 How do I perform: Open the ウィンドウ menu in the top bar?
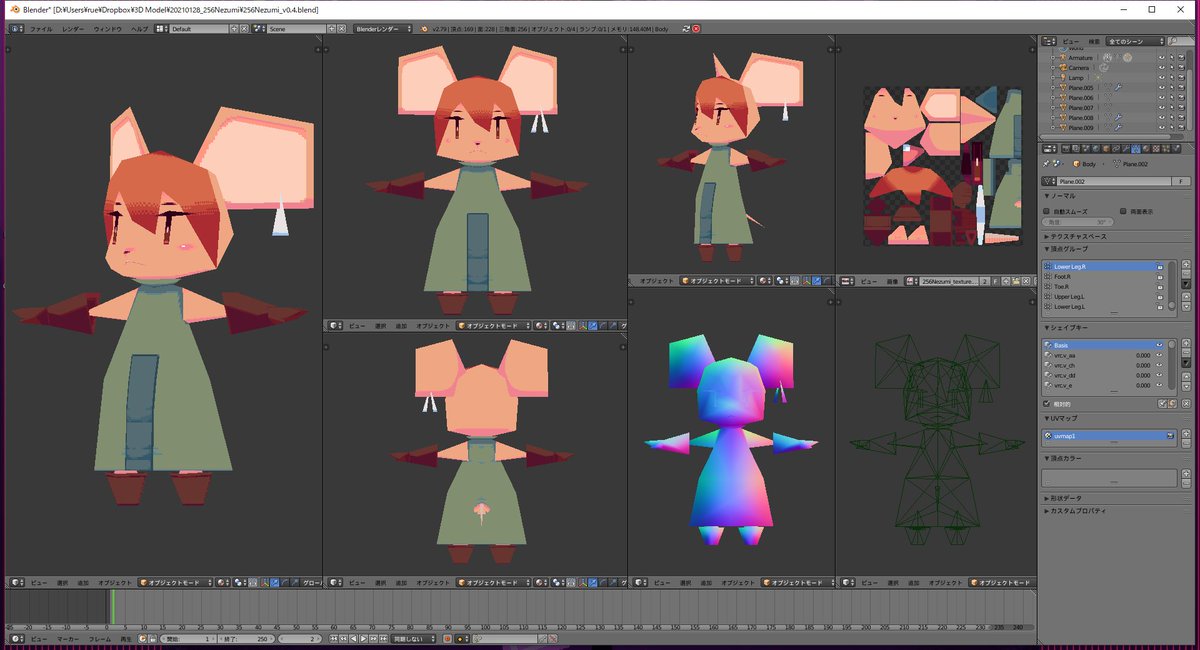point(108,29)
